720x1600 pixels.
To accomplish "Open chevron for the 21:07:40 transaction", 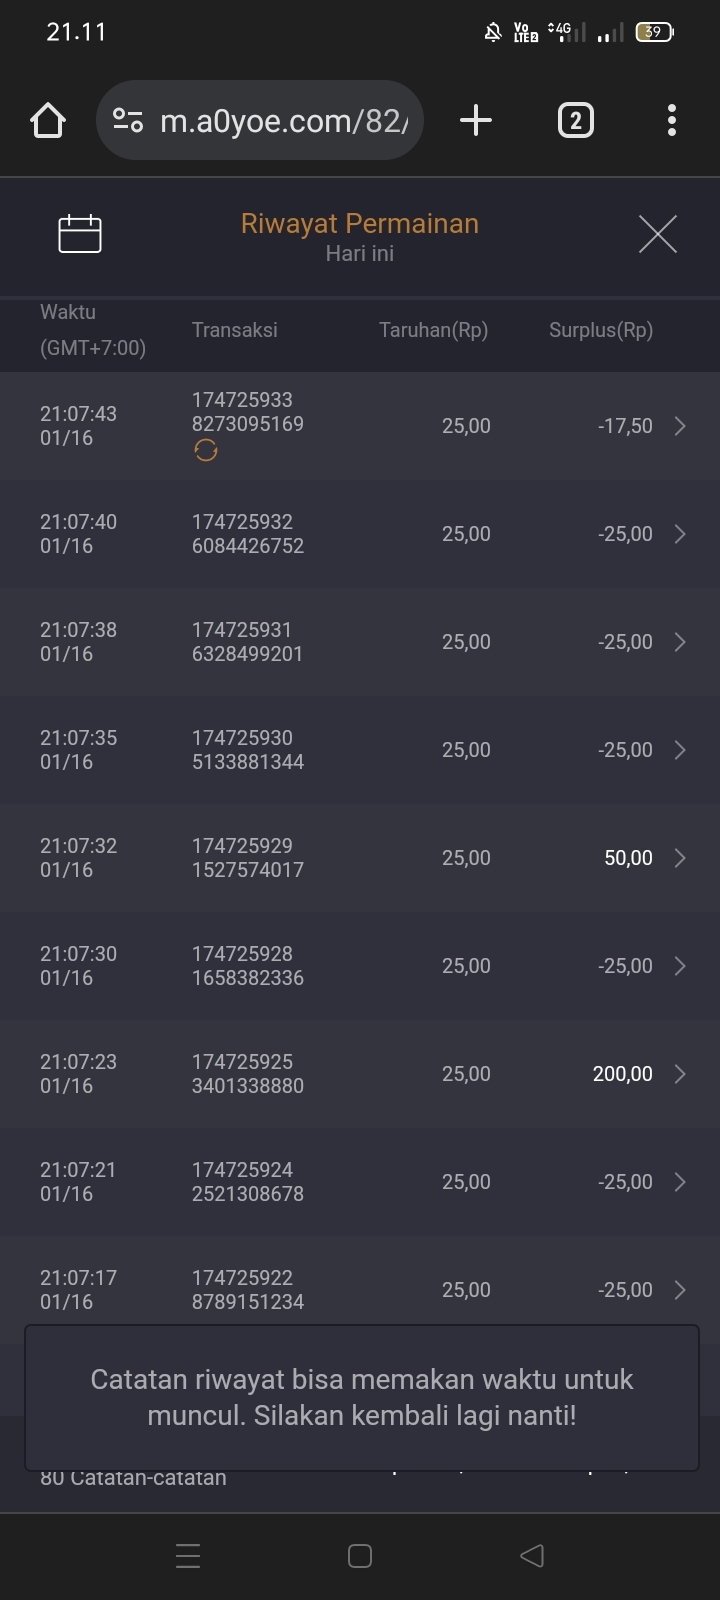I will 680,534.
